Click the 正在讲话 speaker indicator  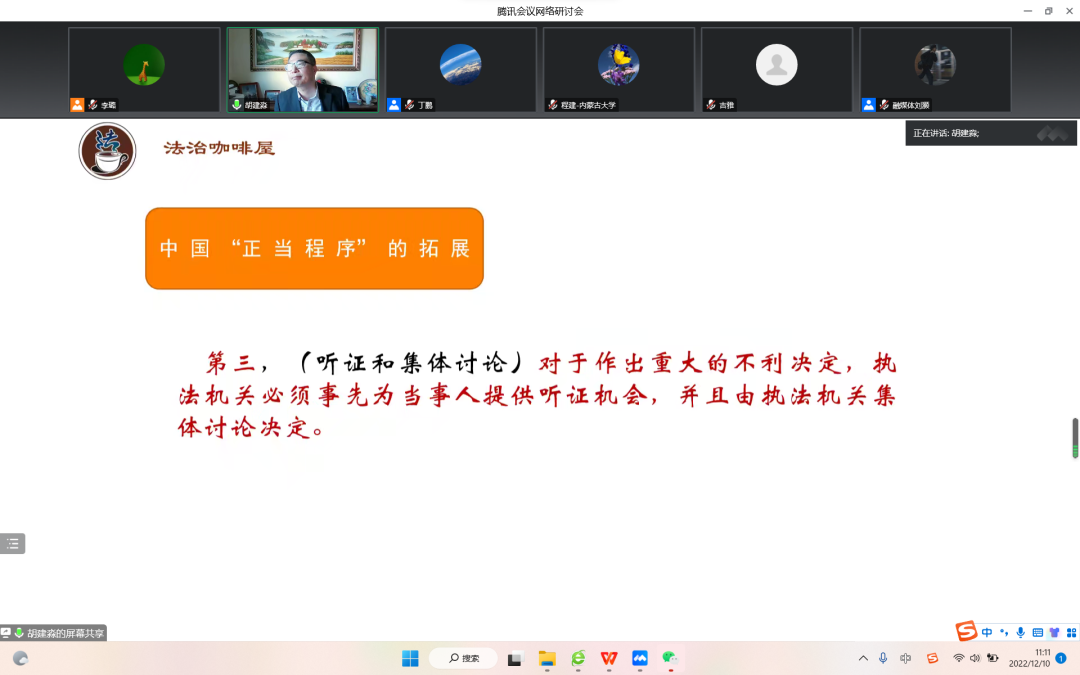tap(946, 133)
